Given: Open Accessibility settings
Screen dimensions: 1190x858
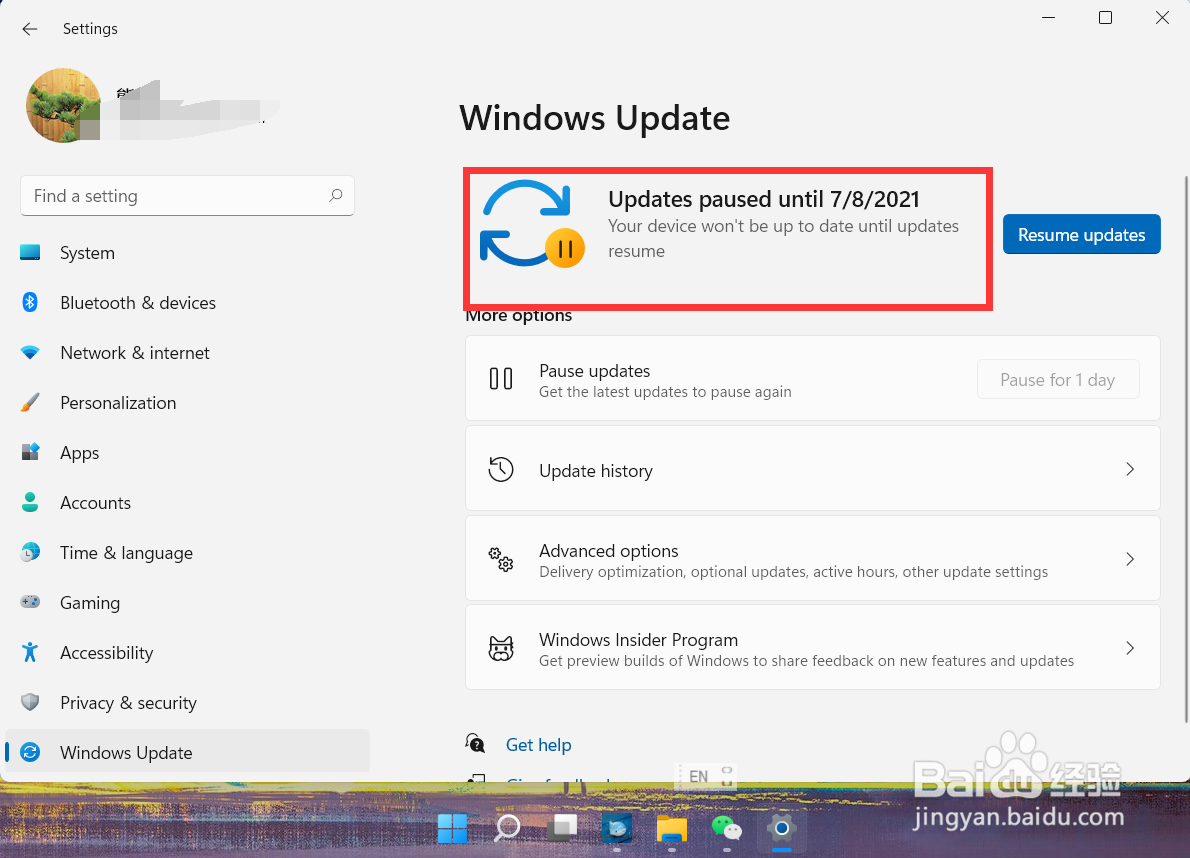Looking at the screenshot, I should tap(187, 653).
